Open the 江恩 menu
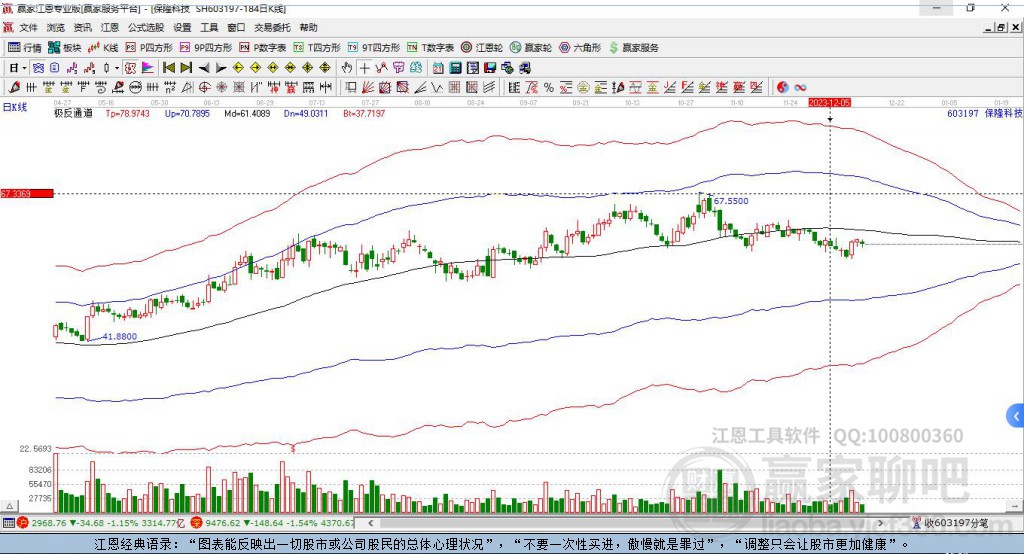This screenshot has height=554, width=1024. tap(109, 27)
